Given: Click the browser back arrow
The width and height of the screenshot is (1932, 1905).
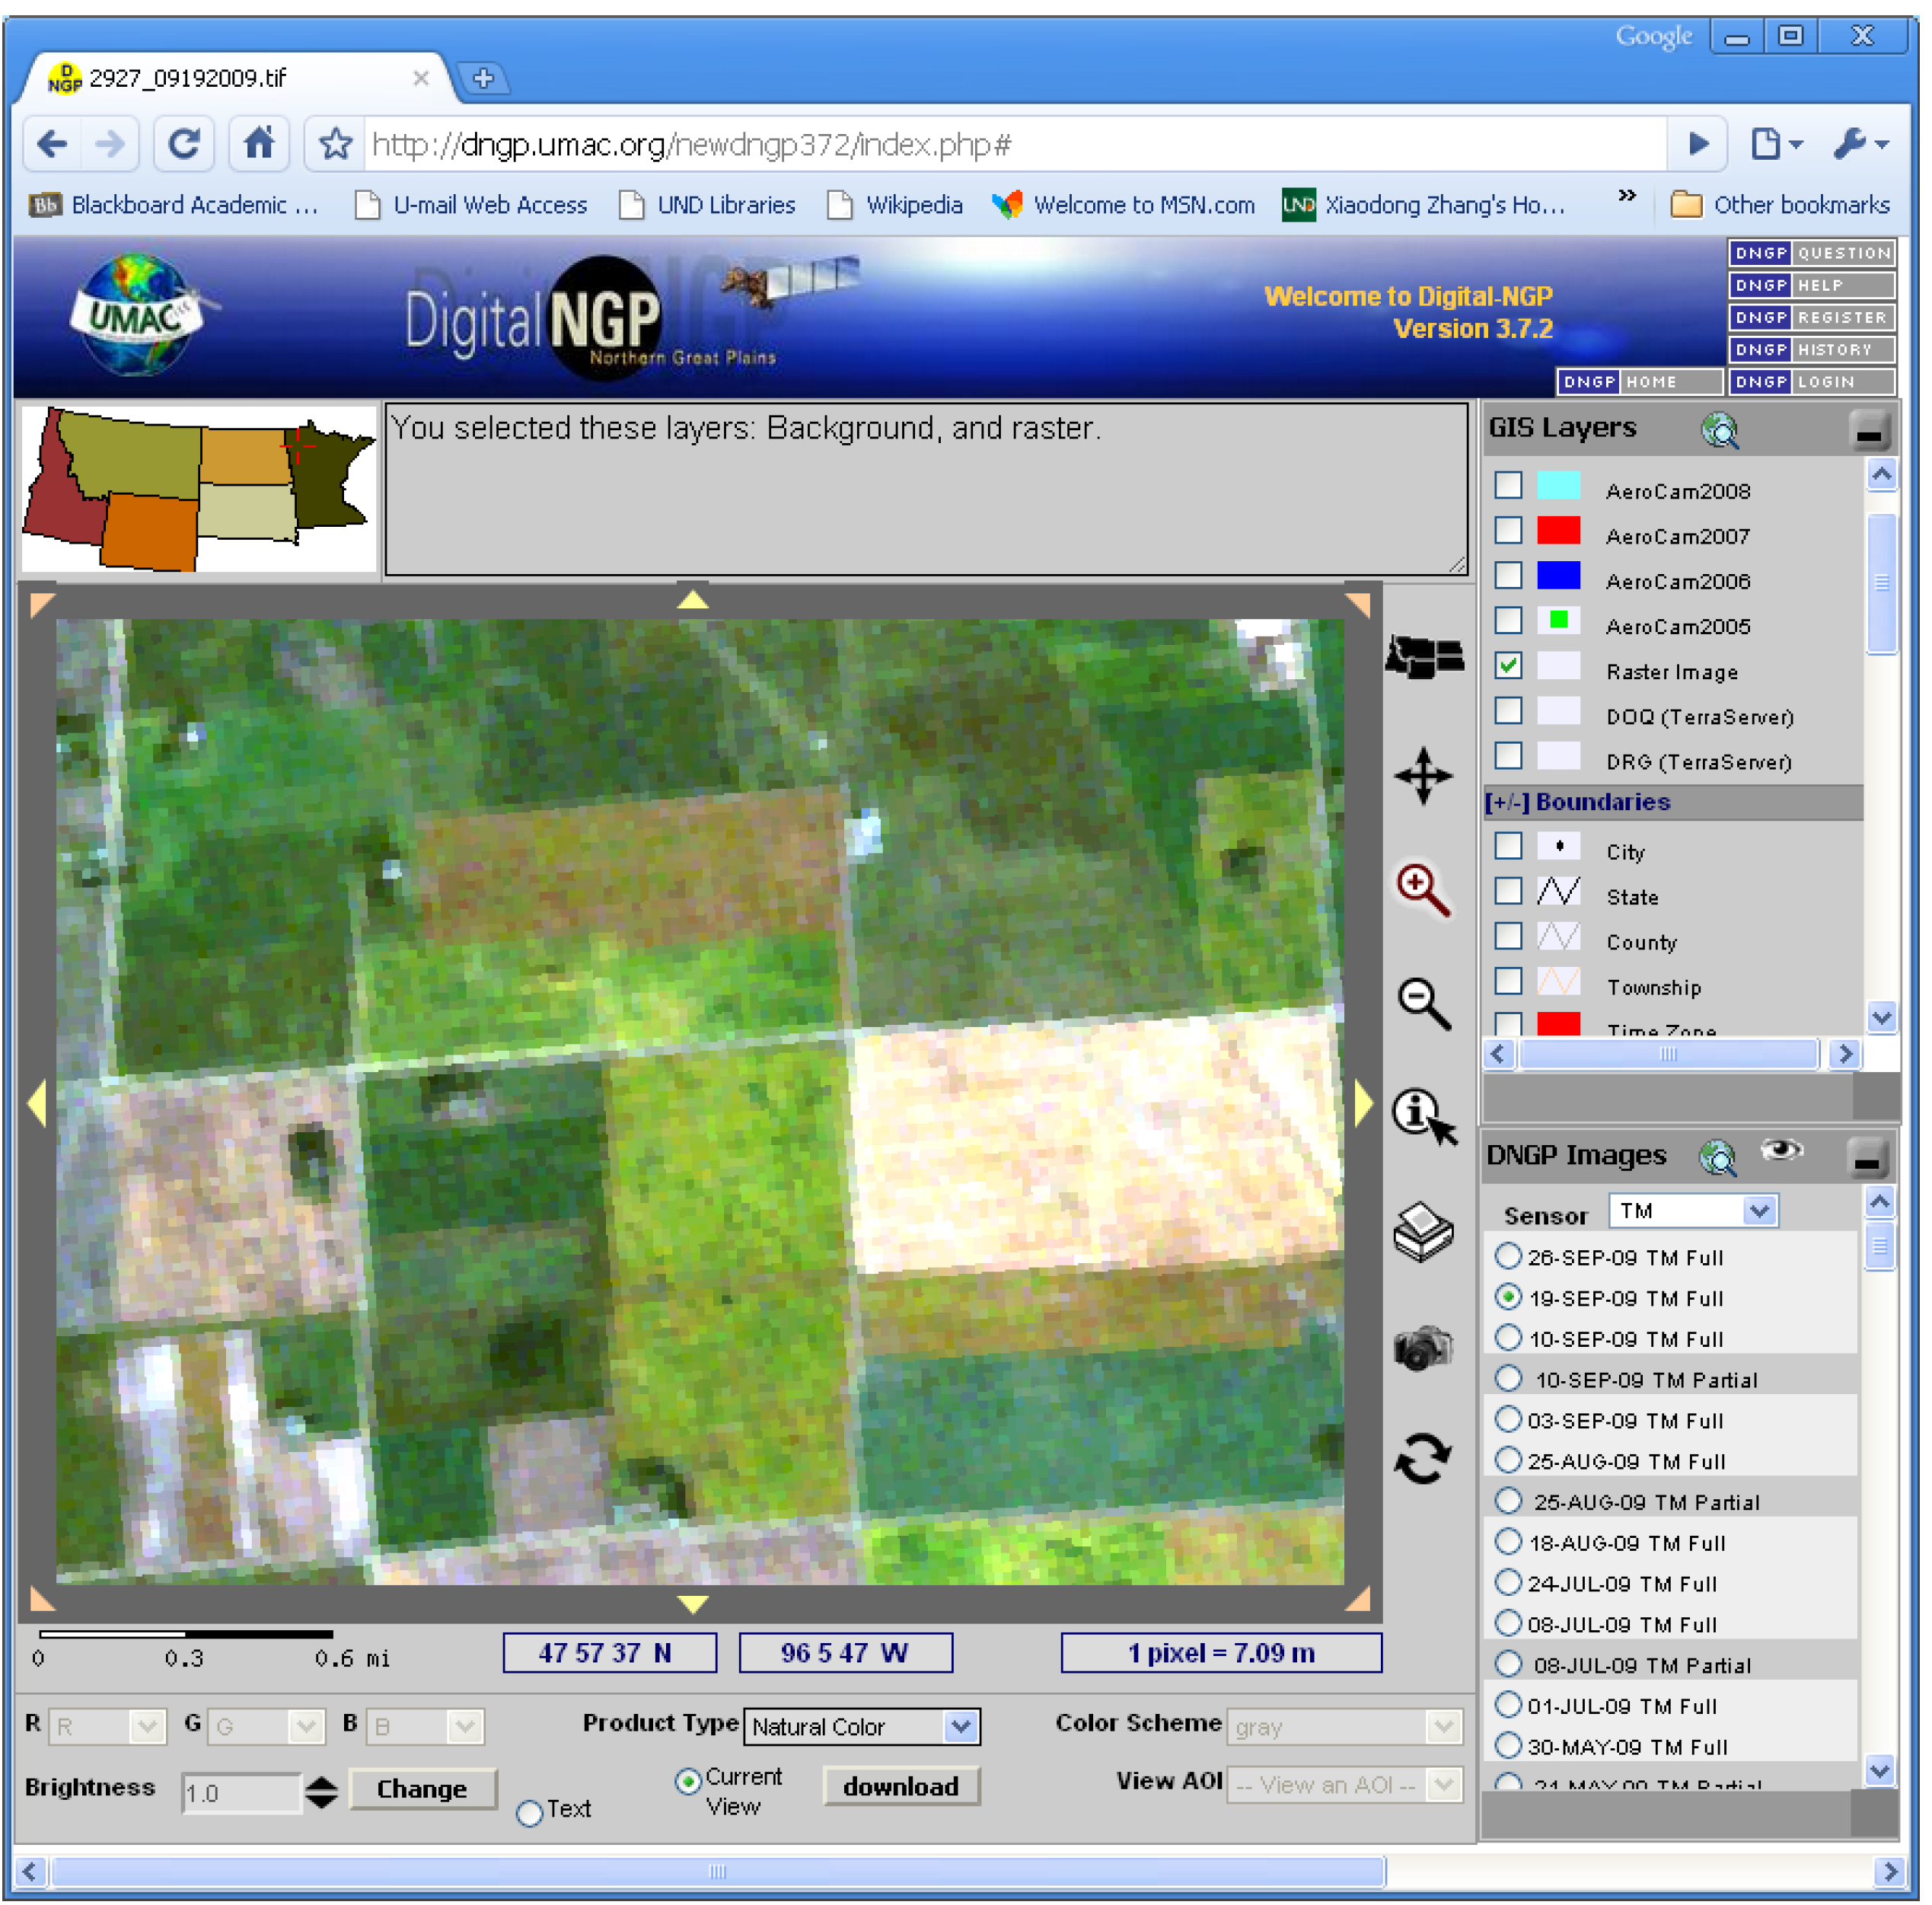Looking at the screenshot, I should [x=53, y=145].
